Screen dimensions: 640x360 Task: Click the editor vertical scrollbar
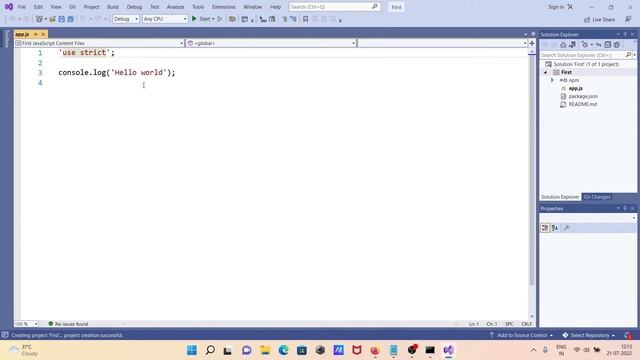coord(532,171)
